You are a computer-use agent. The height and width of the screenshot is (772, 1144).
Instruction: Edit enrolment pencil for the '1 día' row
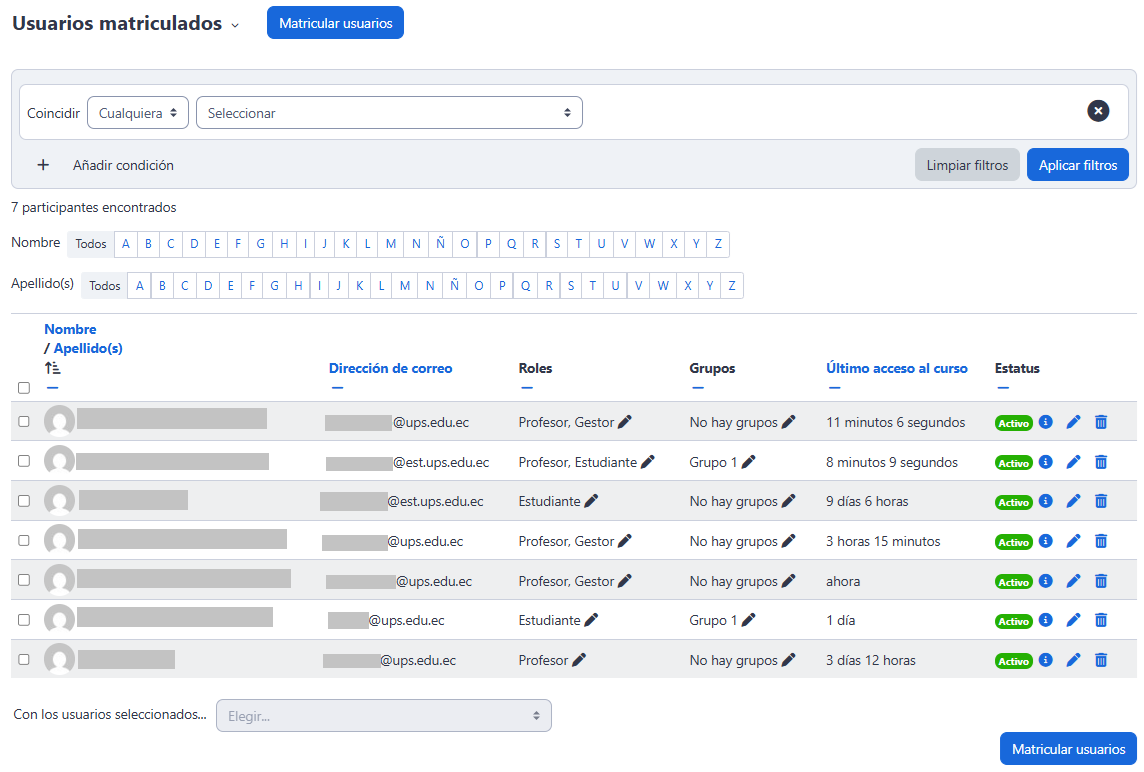click(x=1074, y=620)
